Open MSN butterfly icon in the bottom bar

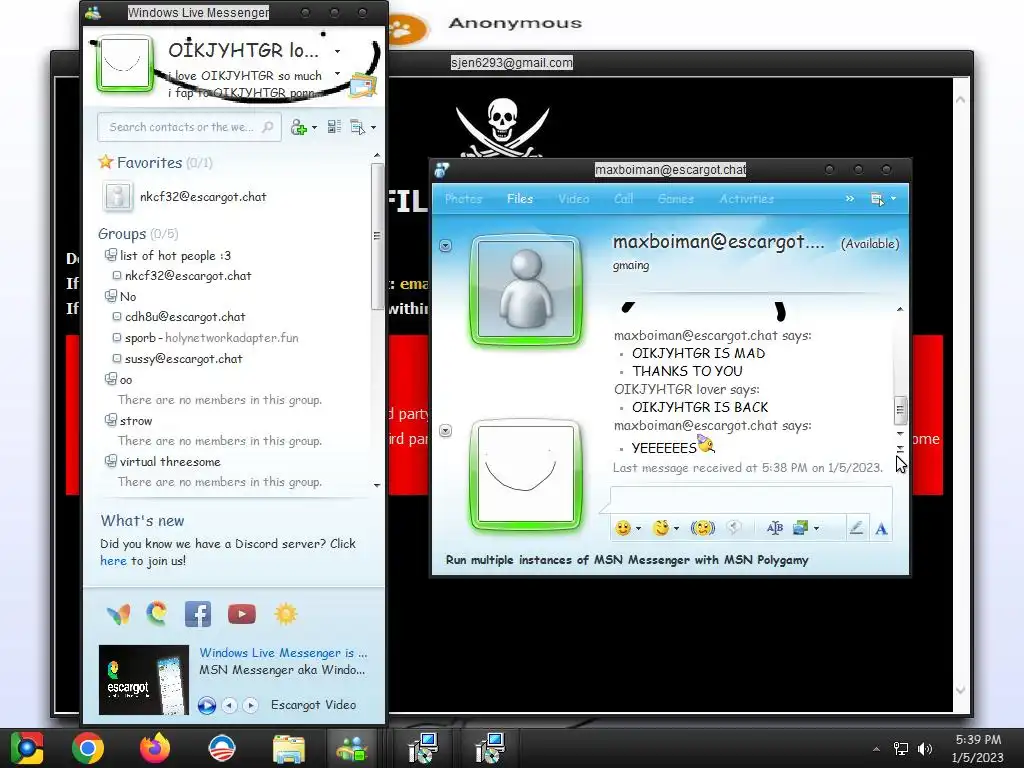pyautogui.click(x=118, y=614)
